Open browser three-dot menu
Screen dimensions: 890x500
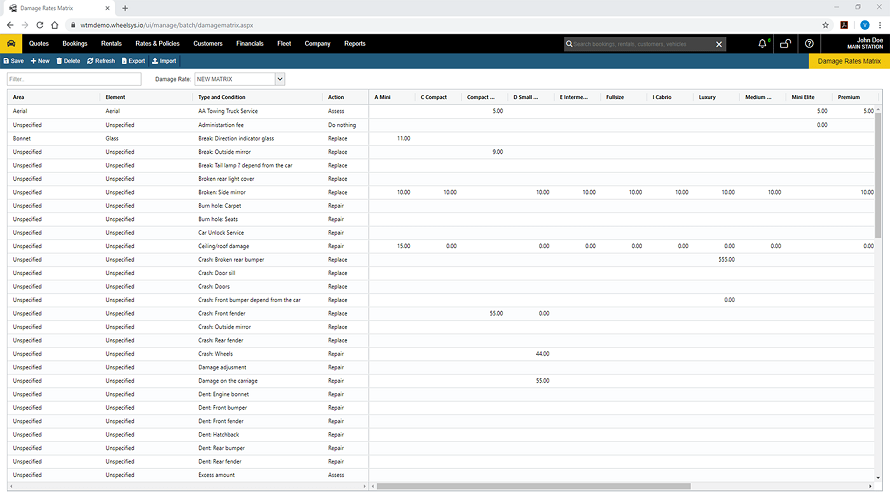(x=880, y=25)
